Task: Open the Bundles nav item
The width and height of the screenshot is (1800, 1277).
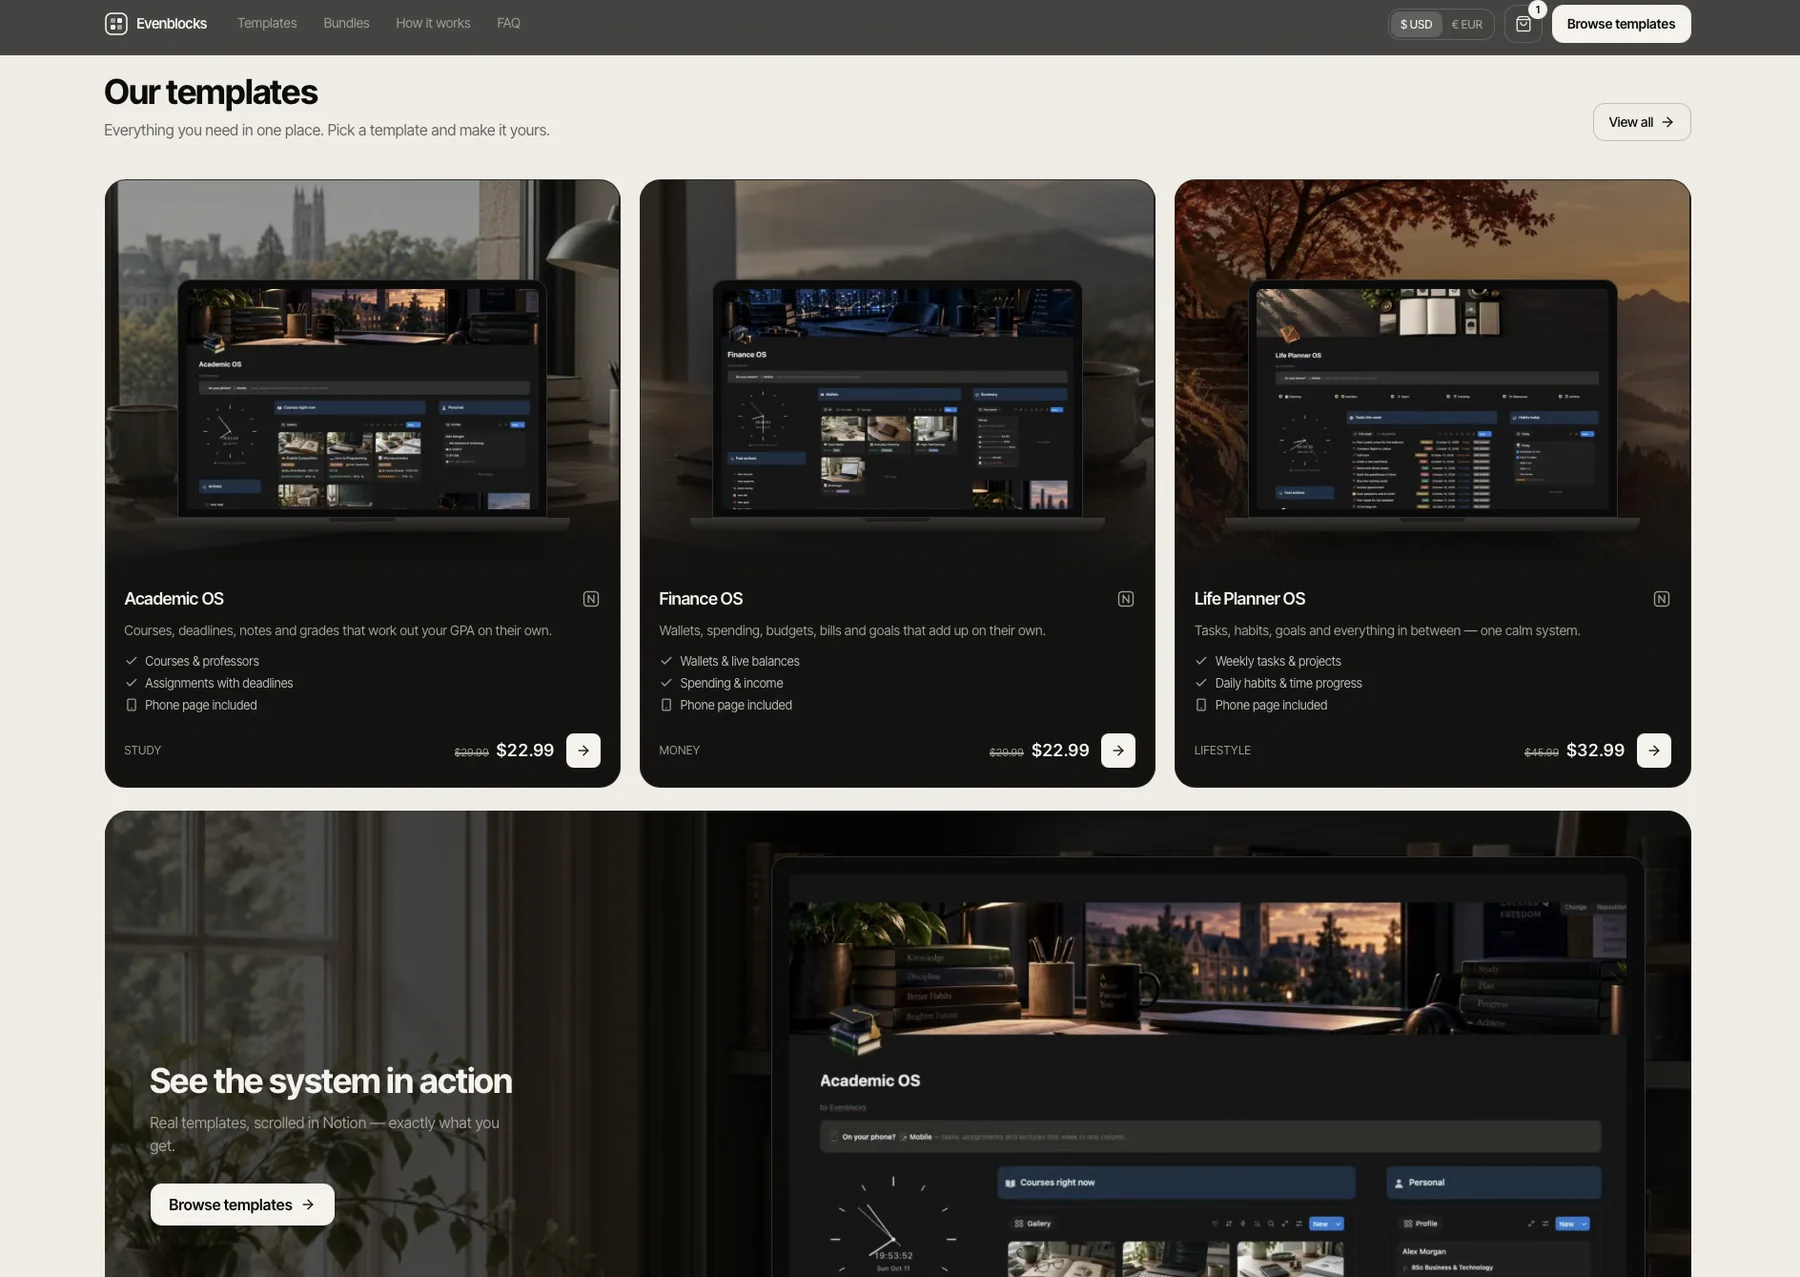Action: (x=346, y=23)
